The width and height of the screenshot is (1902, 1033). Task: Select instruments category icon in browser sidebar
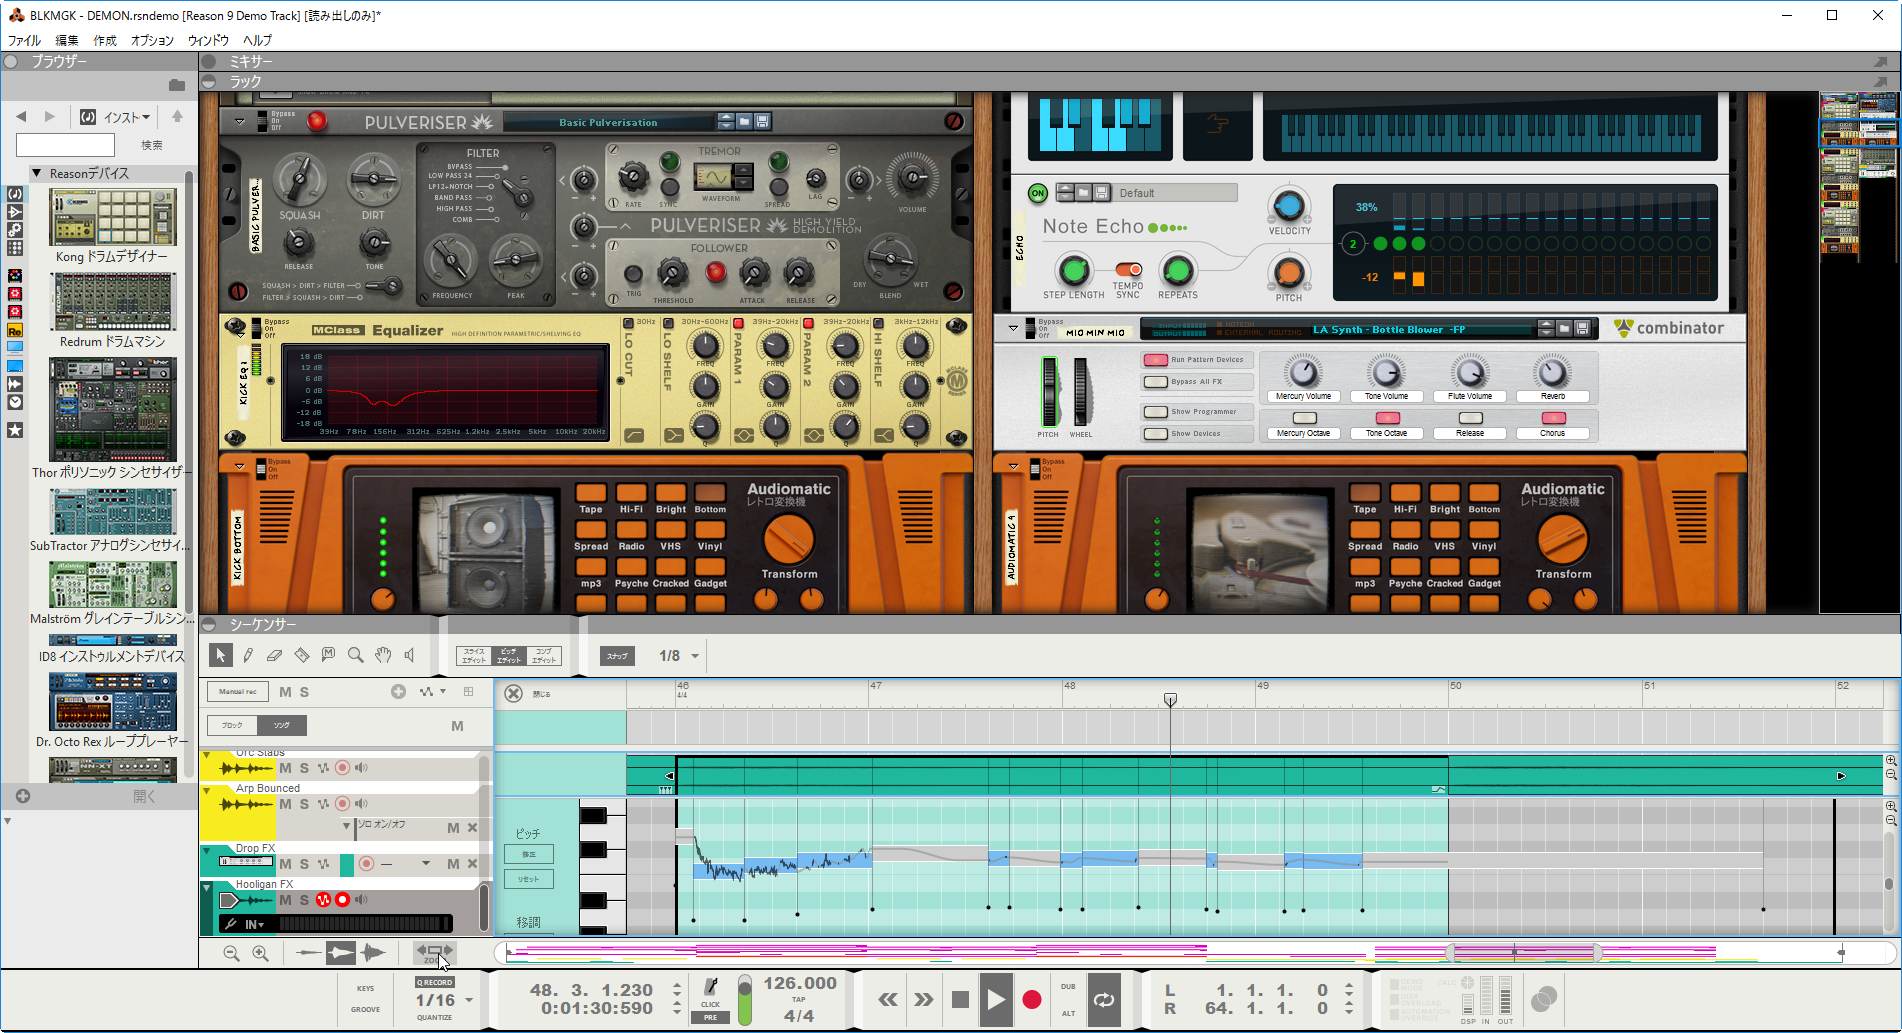15,193
